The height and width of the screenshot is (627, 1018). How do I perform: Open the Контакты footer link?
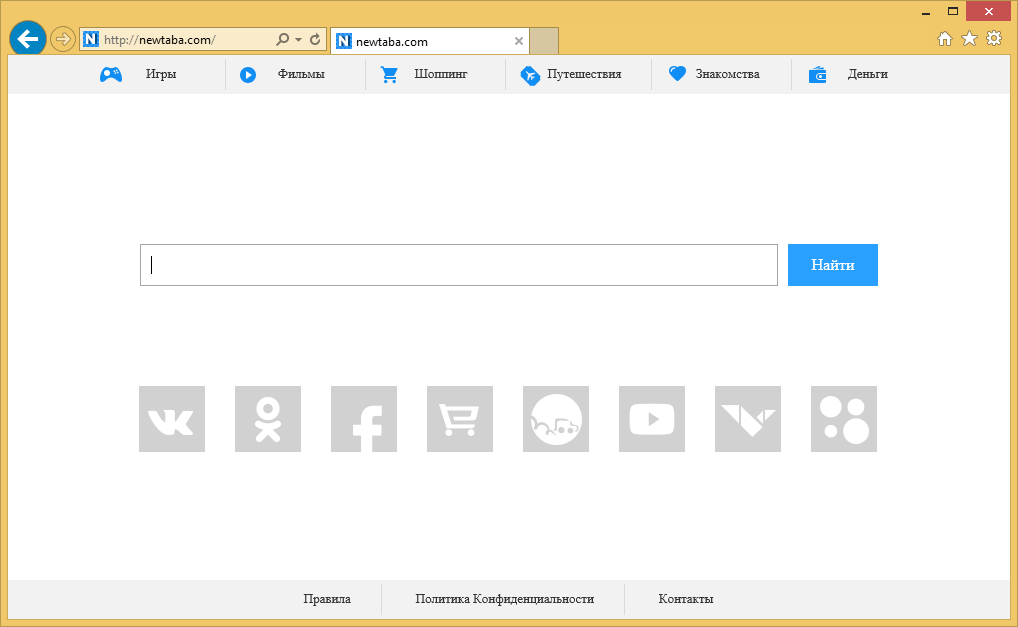point(686,599)
